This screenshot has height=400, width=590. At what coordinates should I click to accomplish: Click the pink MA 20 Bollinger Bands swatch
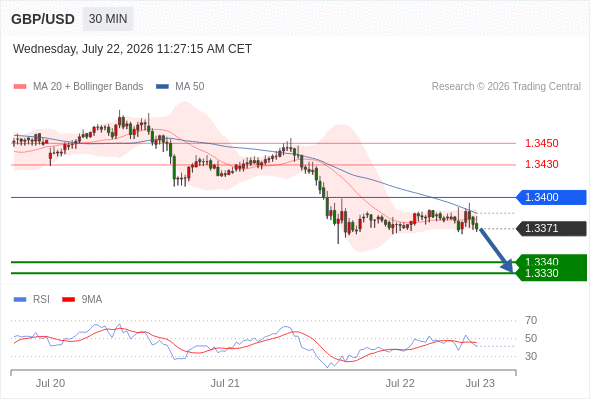(x=20, y=87)
